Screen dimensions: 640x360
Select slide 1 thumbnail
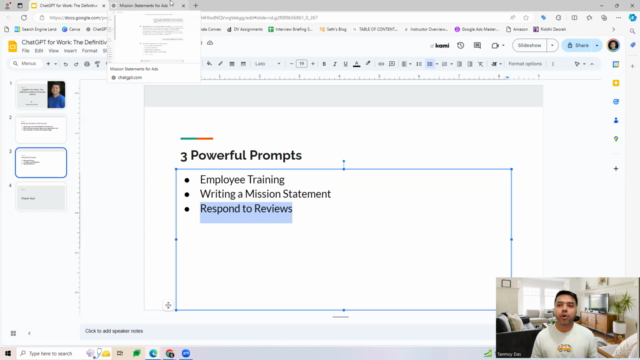pyautogui.click(x=41, y=95)
